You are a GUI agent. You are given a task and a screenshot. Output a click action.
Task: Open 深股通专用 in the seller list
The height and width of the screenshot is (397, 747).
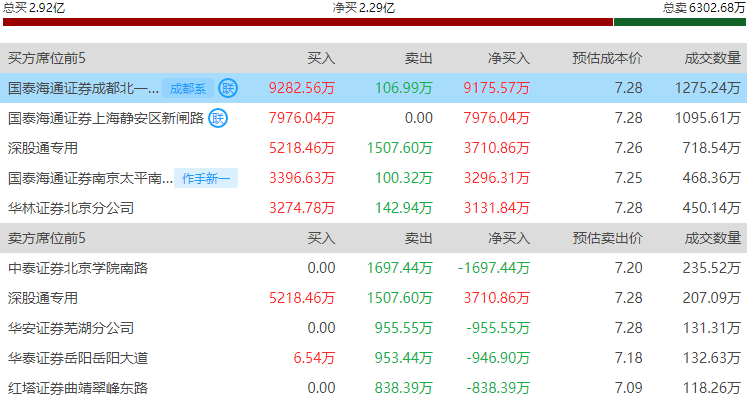pos(42,298)
